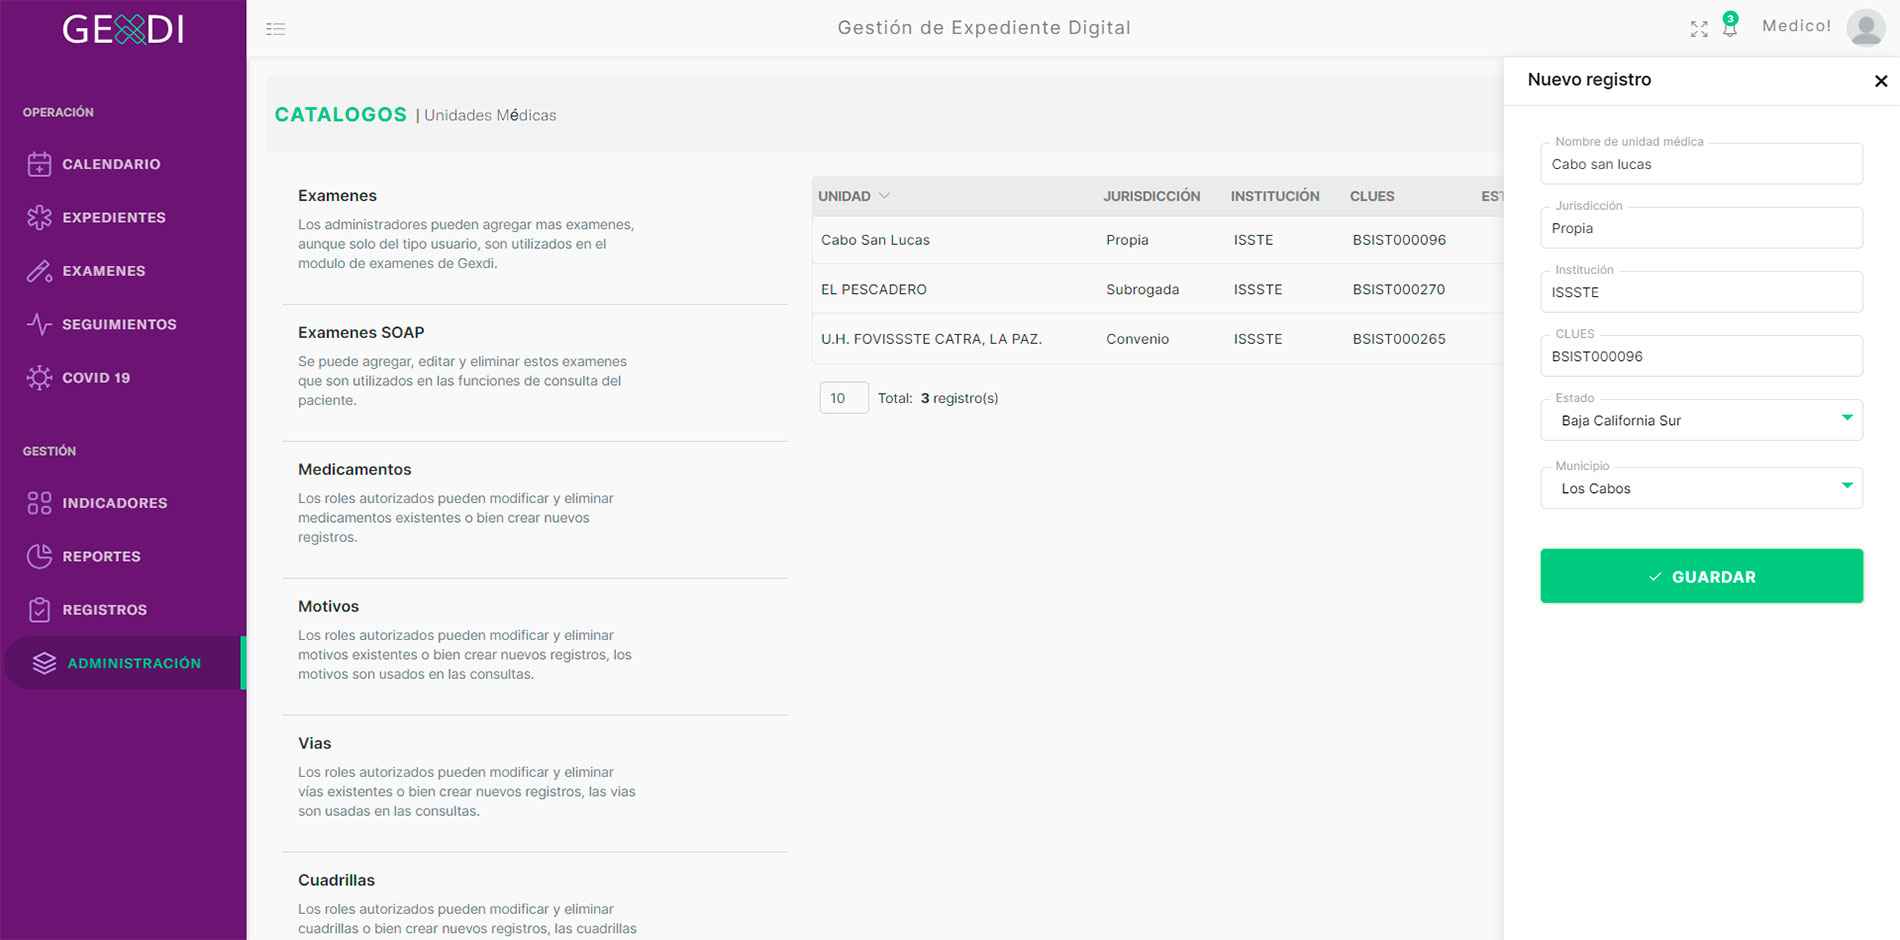Screen dimensions: 1900x940
Task: Click the Jurisdicción column header
Action: [x=1151, y=196]
